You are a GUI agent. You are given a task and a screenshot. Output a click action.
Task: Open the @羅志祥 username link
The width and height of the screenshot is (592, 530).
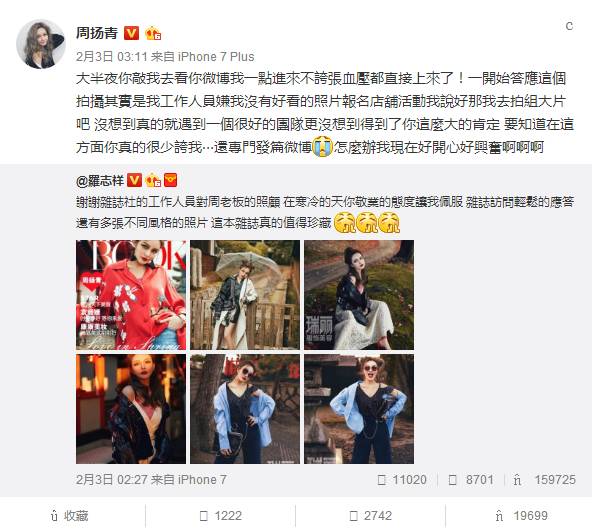pos(100,181)
